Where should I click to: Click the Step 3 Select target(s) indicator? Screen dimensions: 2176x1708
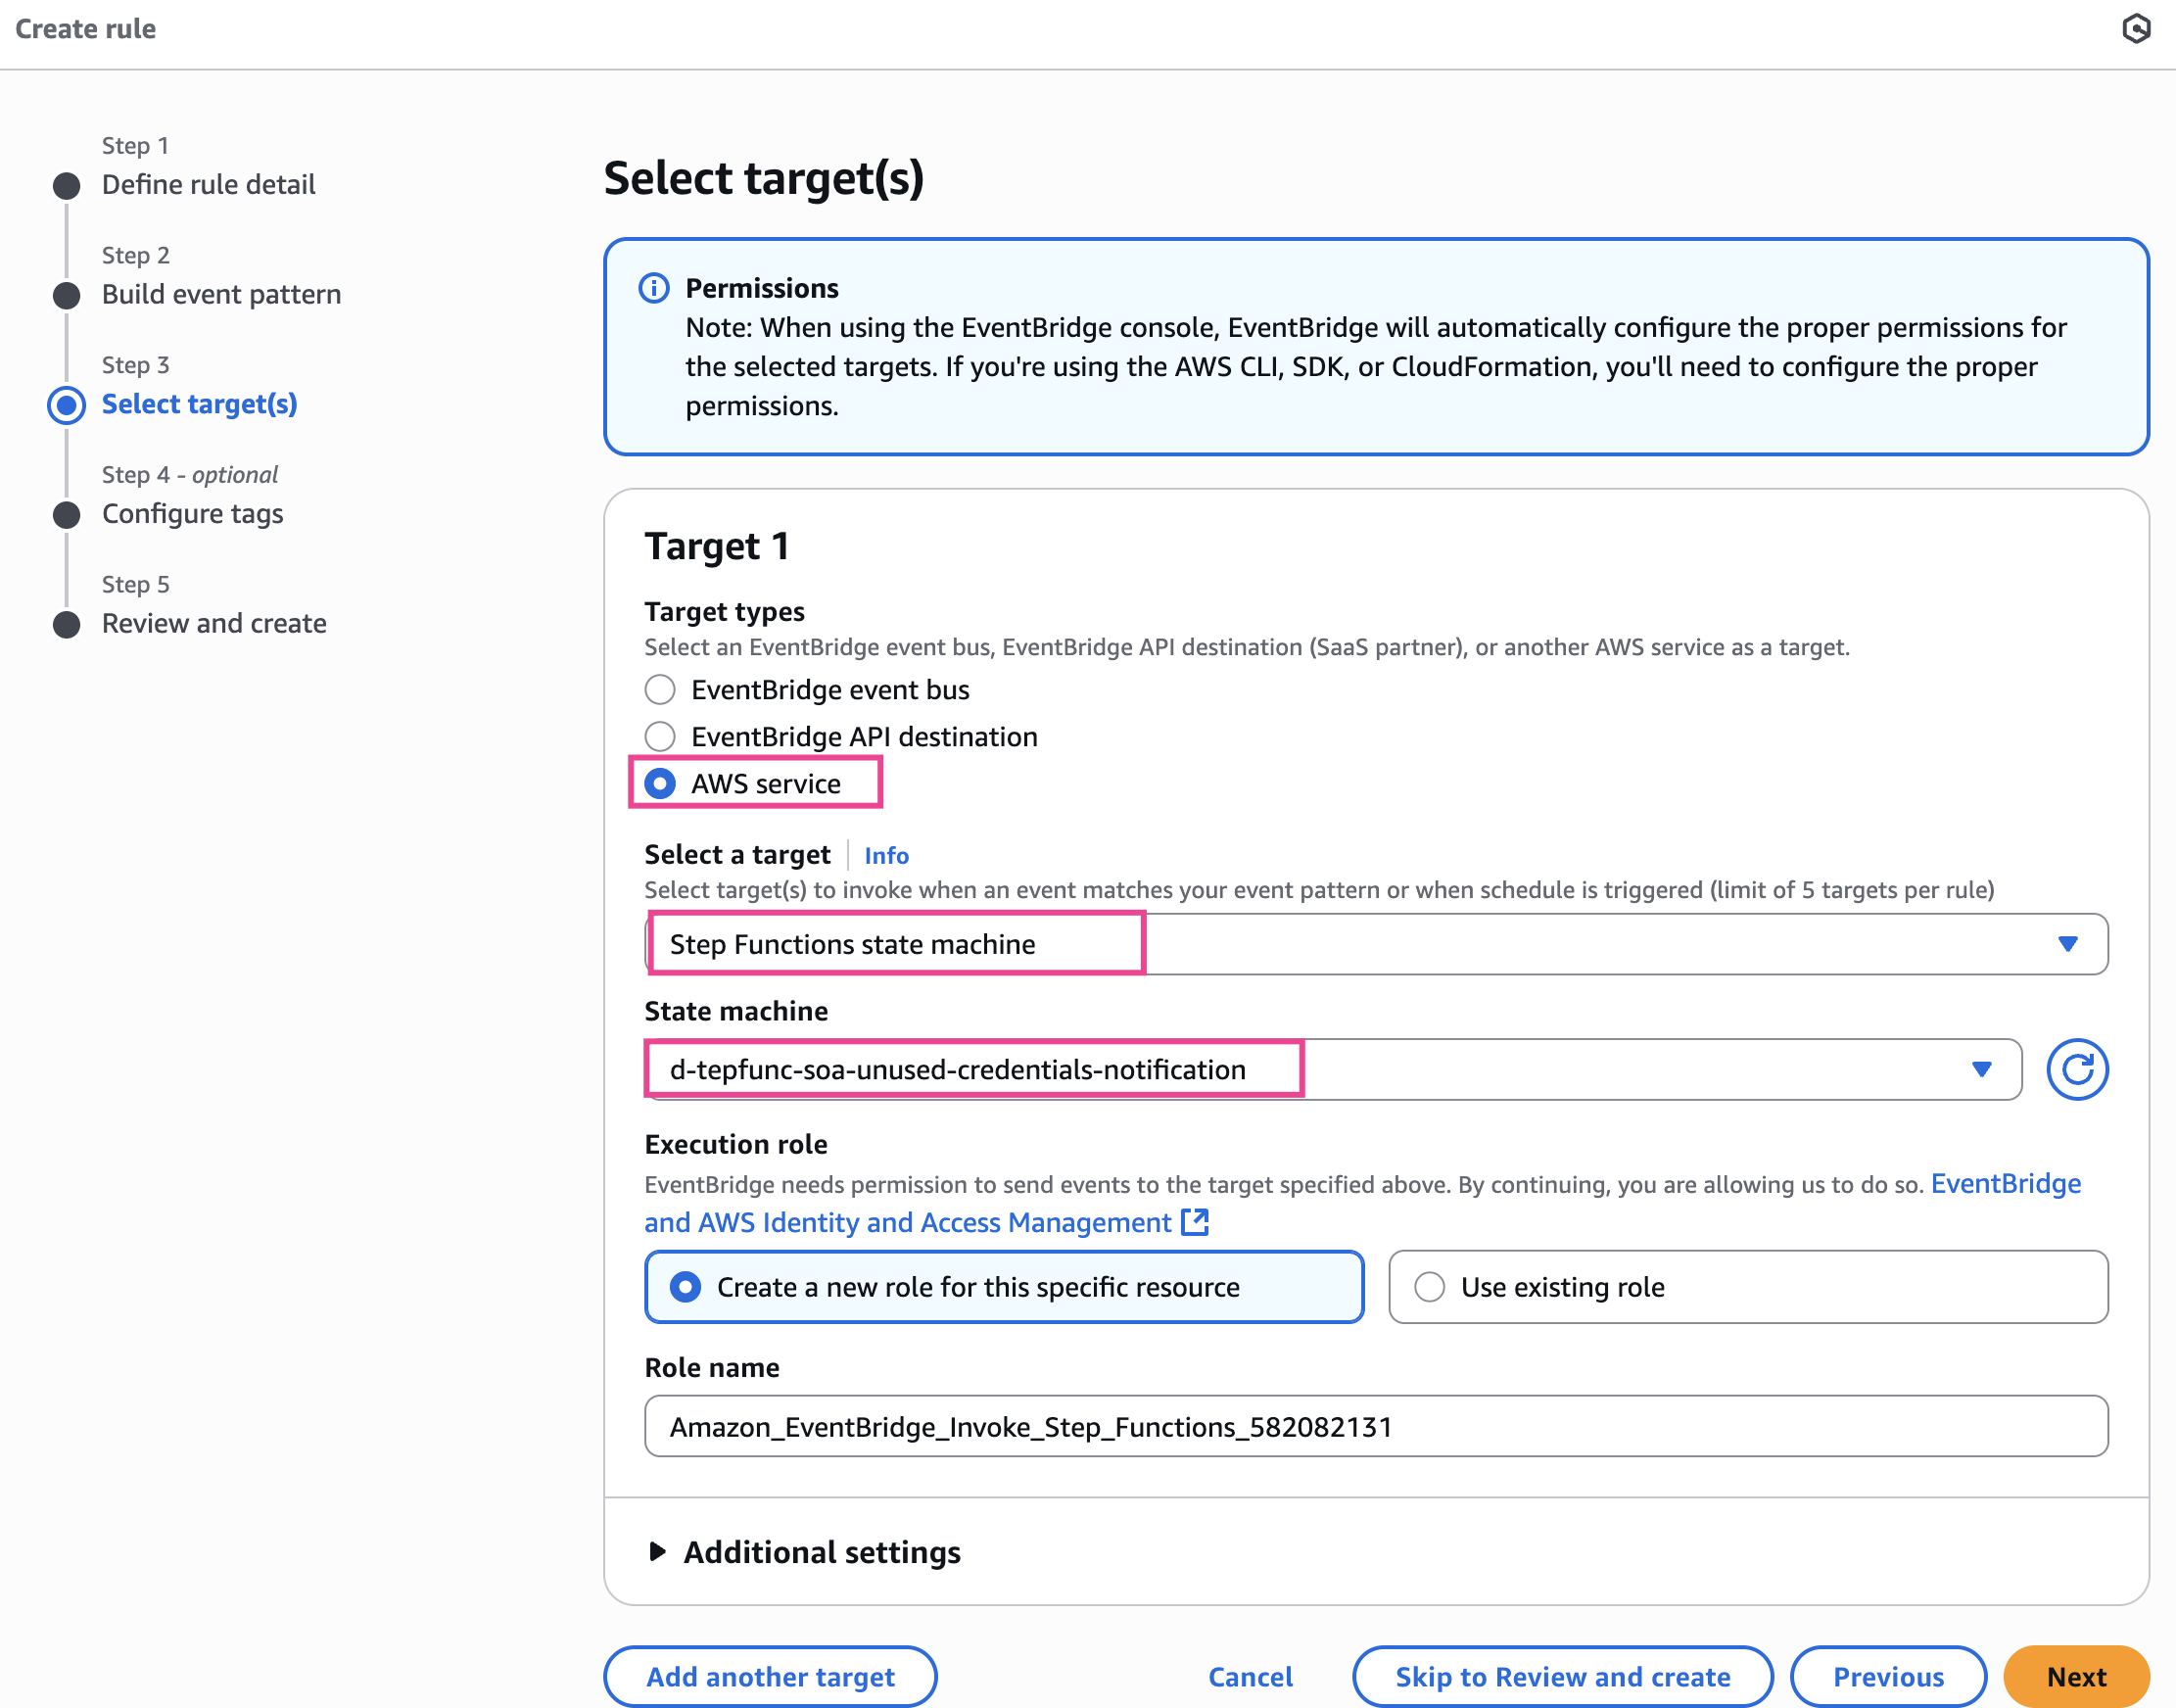[67, 404]
